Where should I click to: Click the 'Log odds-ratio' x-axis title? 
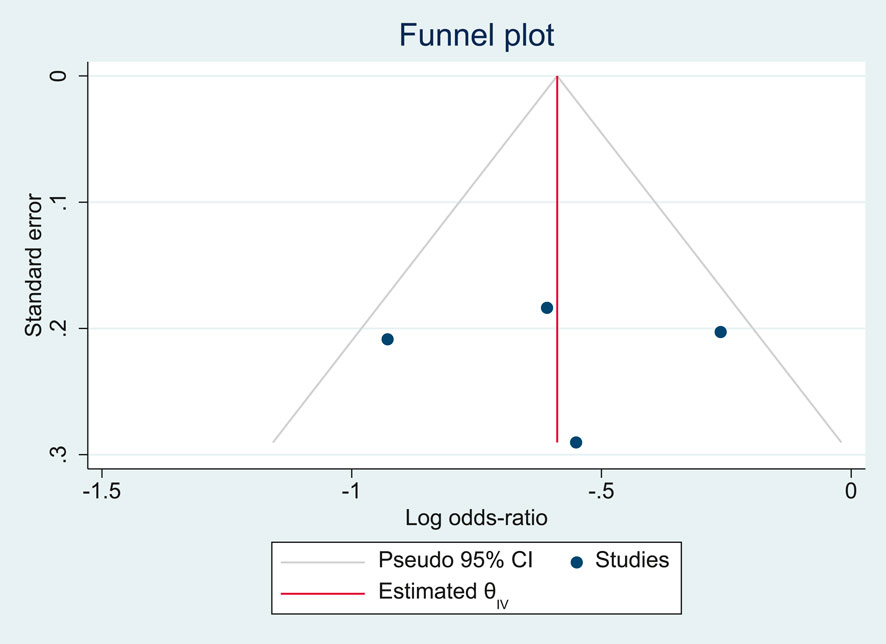coord(476,518)
